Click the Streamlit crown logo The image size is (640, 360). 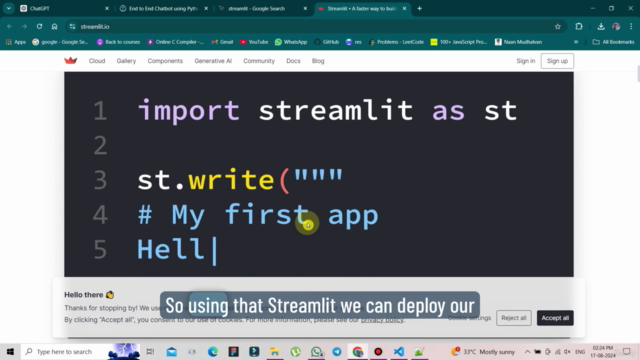[x=71, y=61]
